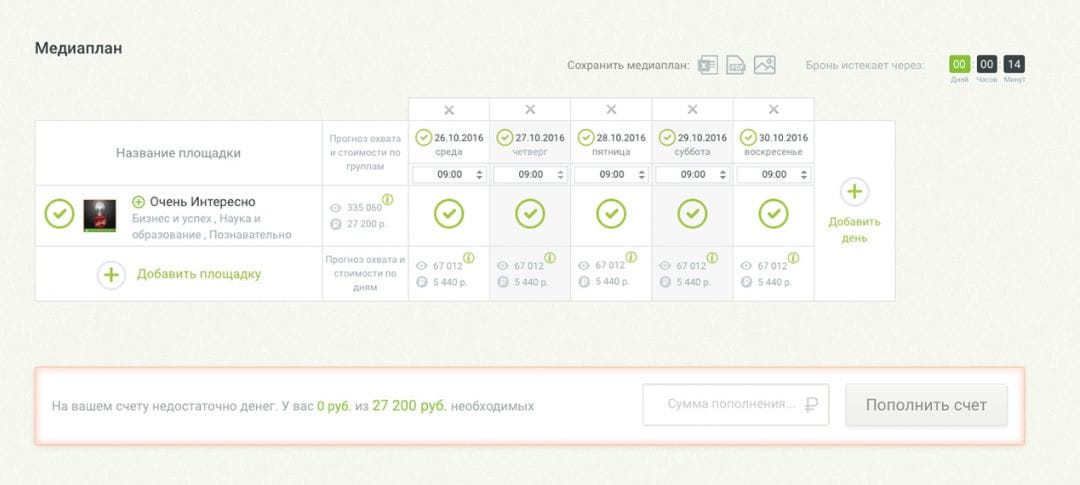Screen dimensions: 1080x485
Task: Click the Добавить площадку link
Action: click(x=198, y=274)
